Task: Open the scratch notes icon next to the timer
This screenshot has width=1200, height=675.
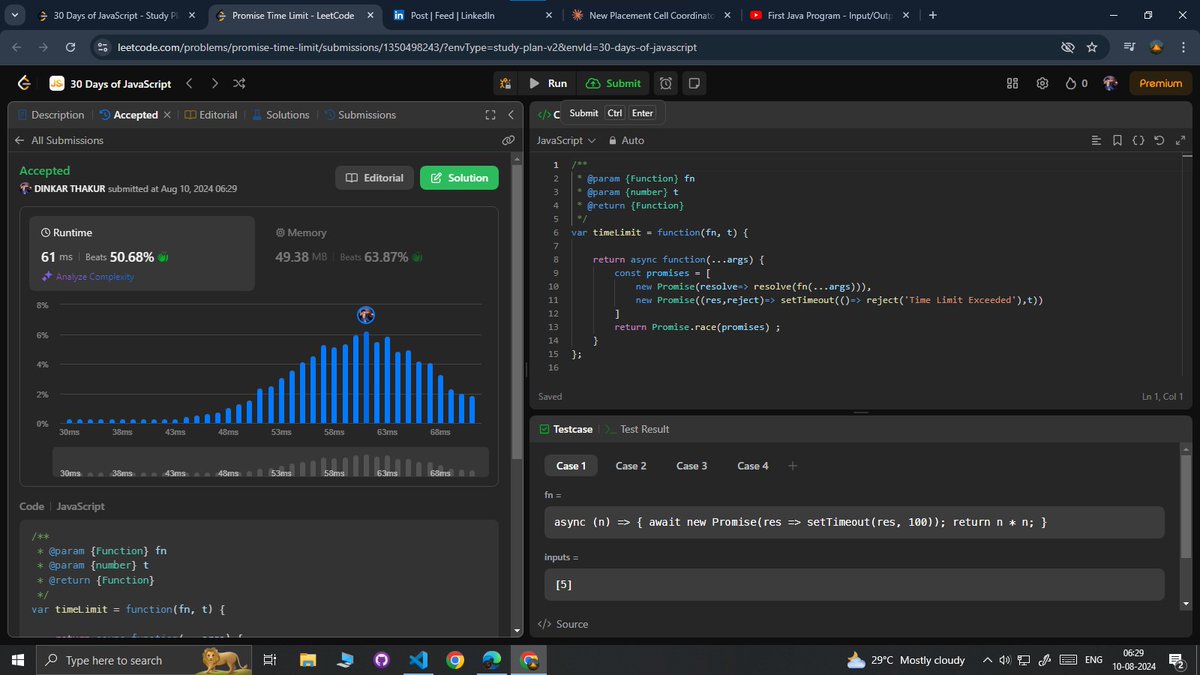Action: [x=694, y=84]
